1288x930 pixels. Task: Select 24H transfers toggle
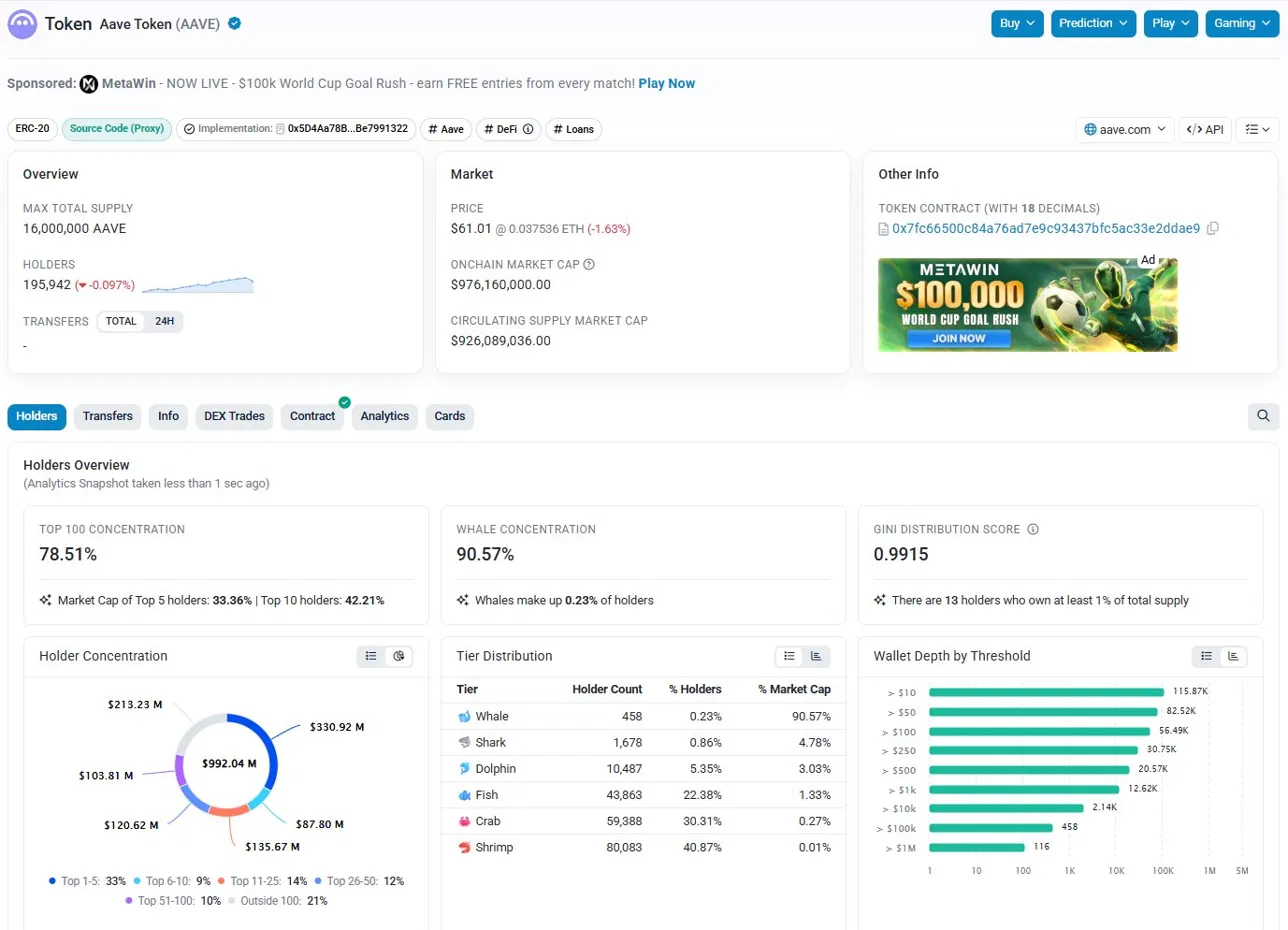(x=164, y=321)
